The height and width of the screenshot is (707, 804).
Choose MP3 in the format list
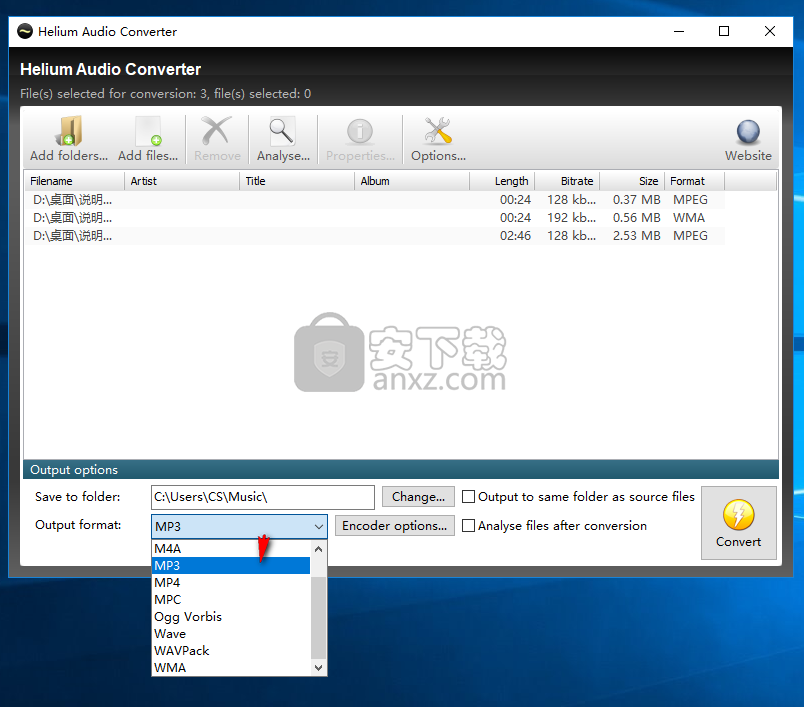coord(231,565)
